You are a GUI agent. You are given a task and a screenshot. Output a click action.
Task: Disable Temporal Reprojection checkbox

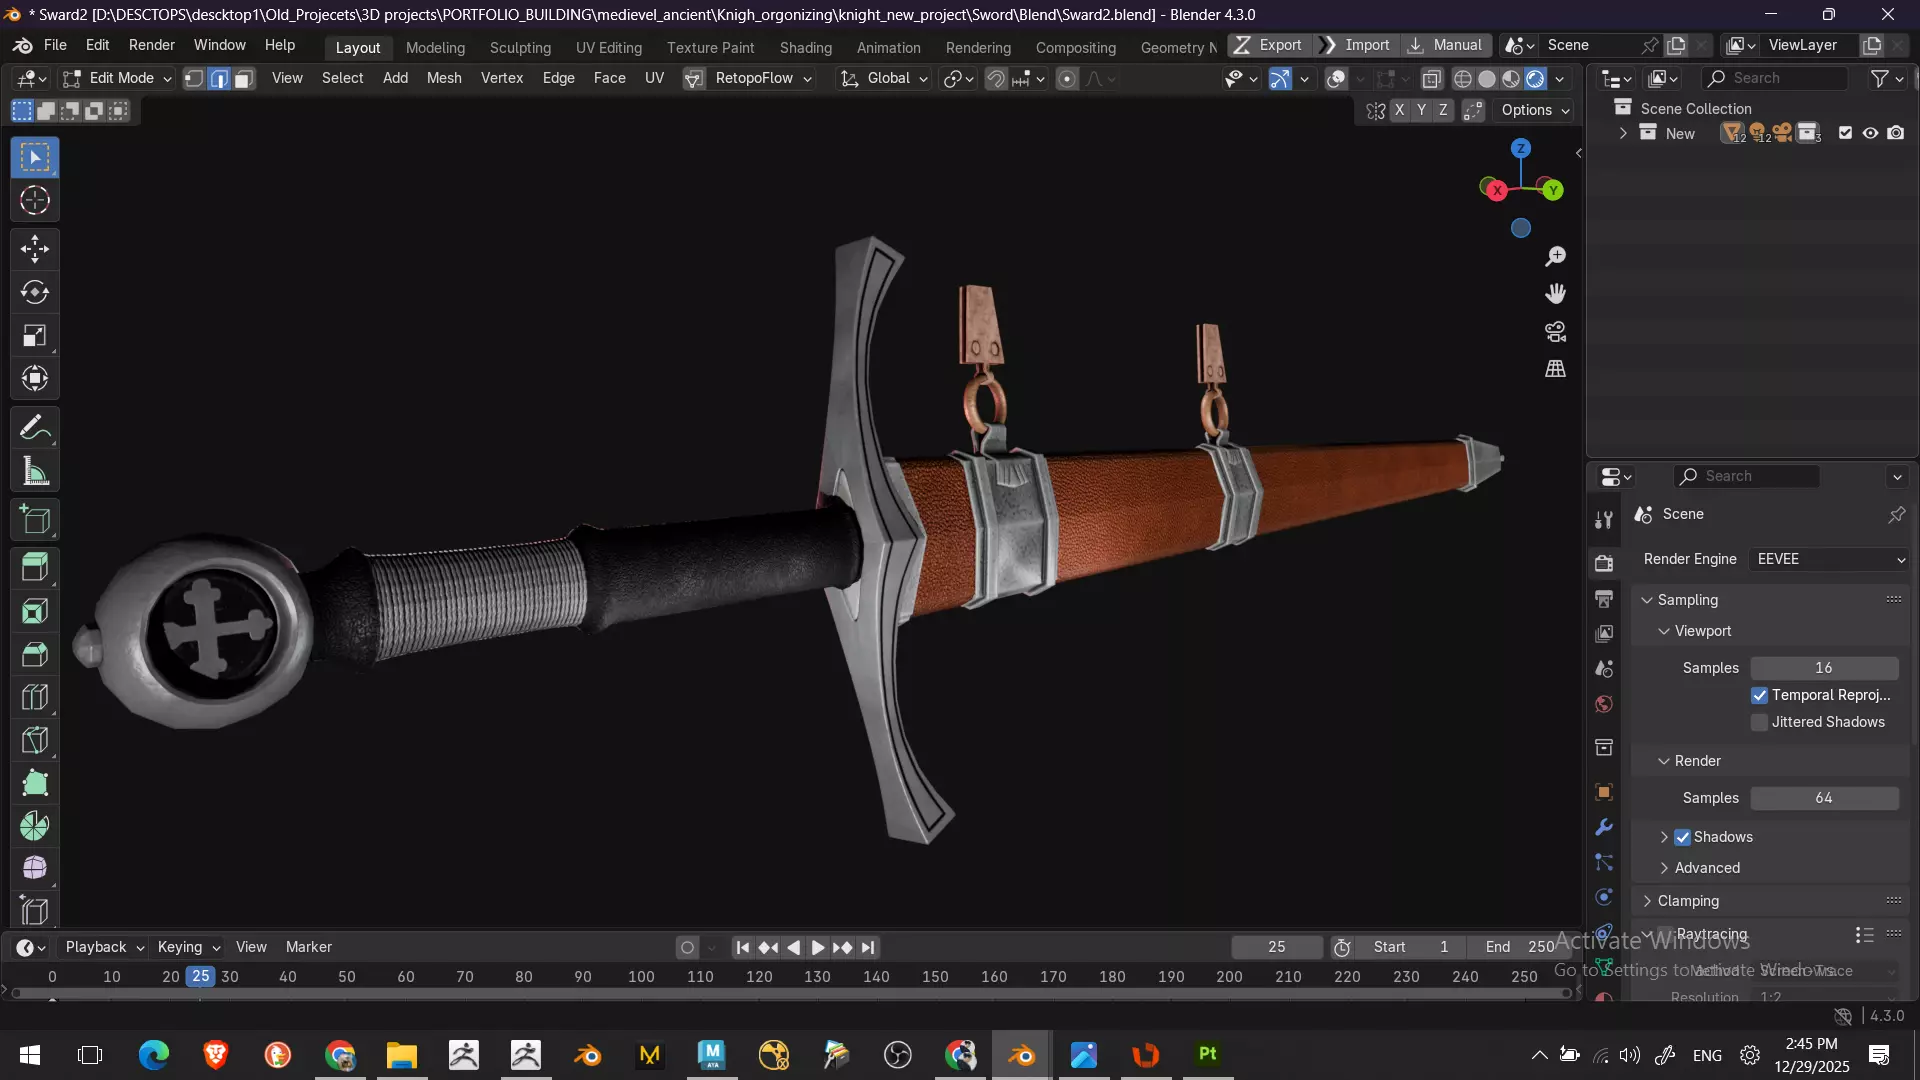coord(1759,695)
